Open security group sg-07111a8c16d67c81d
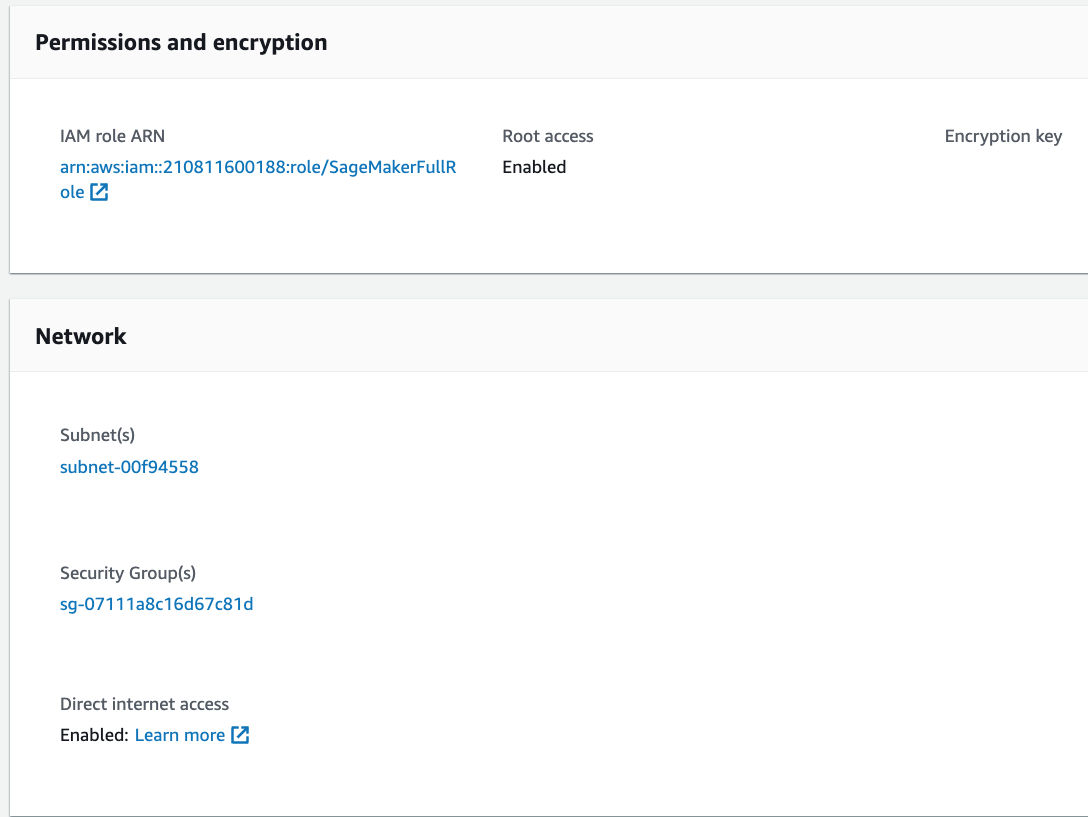 click(156, 604)
